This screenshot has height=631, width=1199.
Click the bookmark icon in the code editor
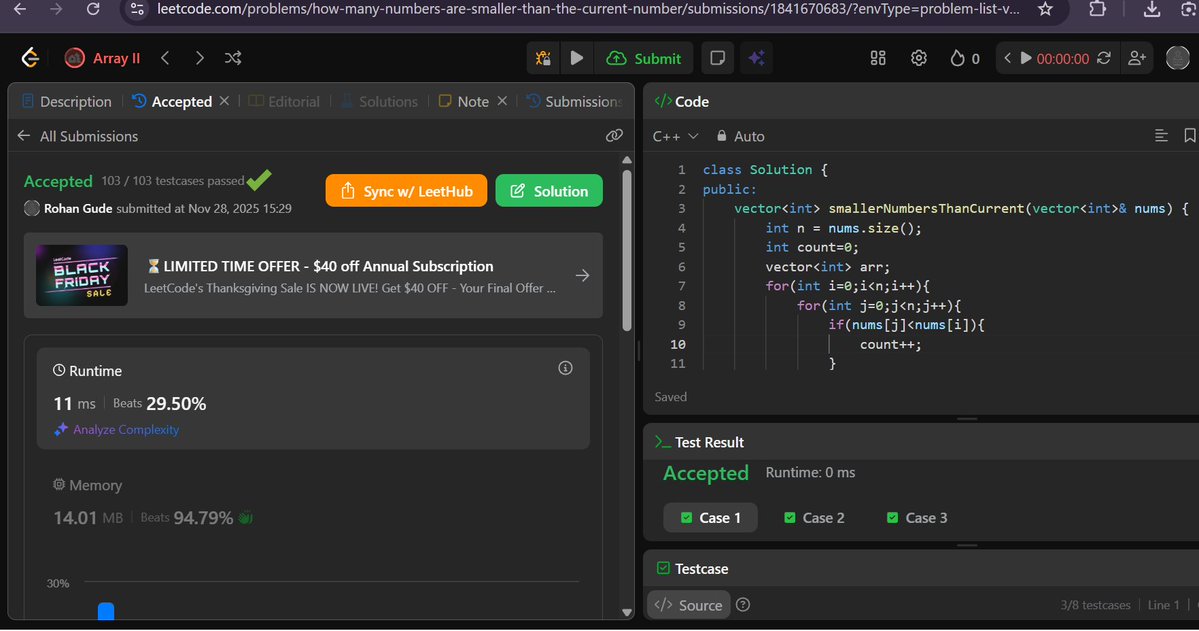[x=1188, y=136]
